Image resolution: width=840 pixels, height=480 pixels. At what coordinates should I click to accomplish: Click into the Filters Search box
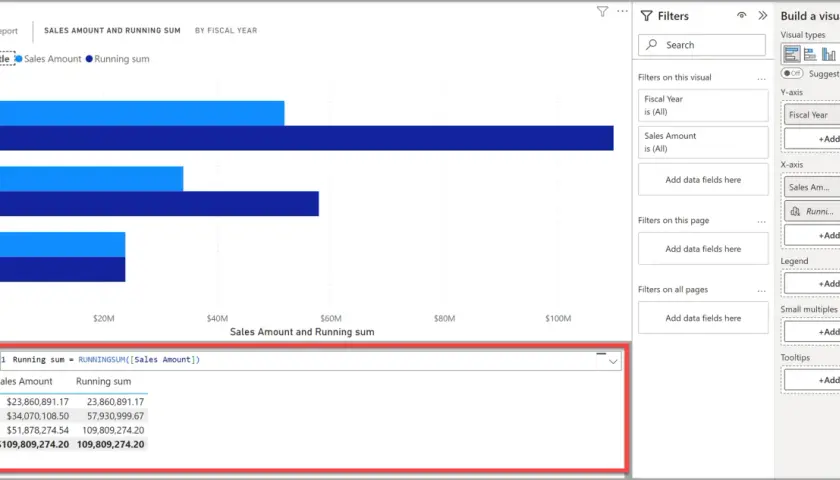702,45
